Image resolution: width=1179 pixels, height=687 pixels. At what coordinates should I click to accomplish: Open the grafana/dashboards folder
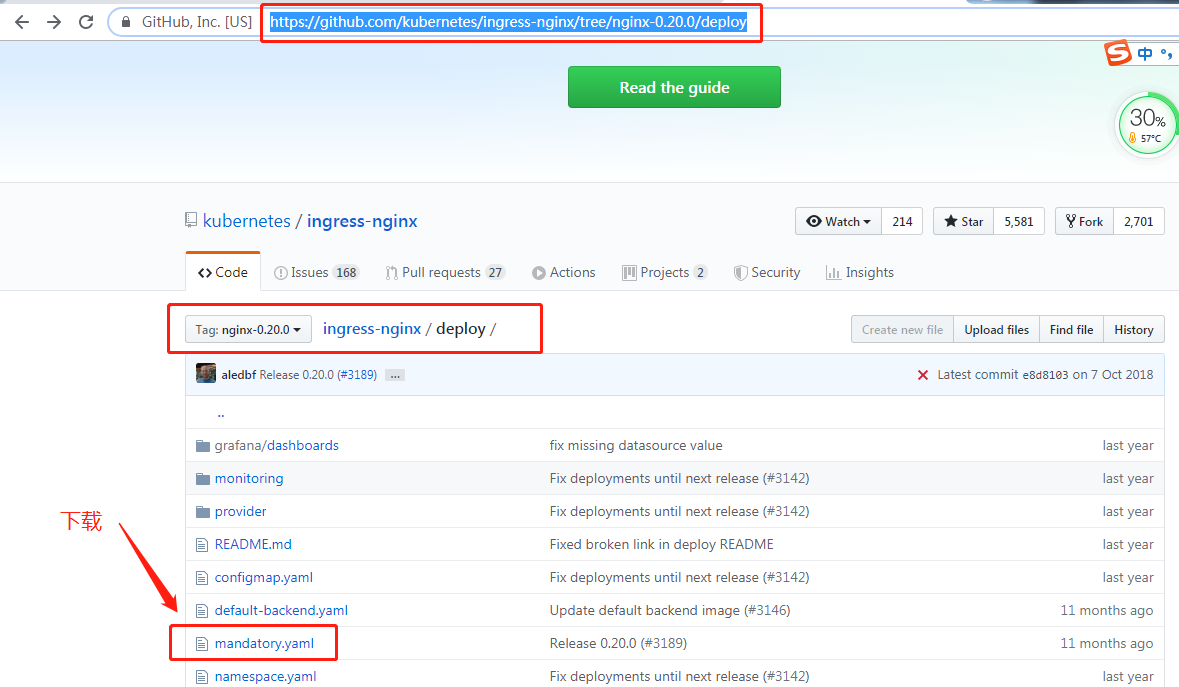(x=277, y=445)
